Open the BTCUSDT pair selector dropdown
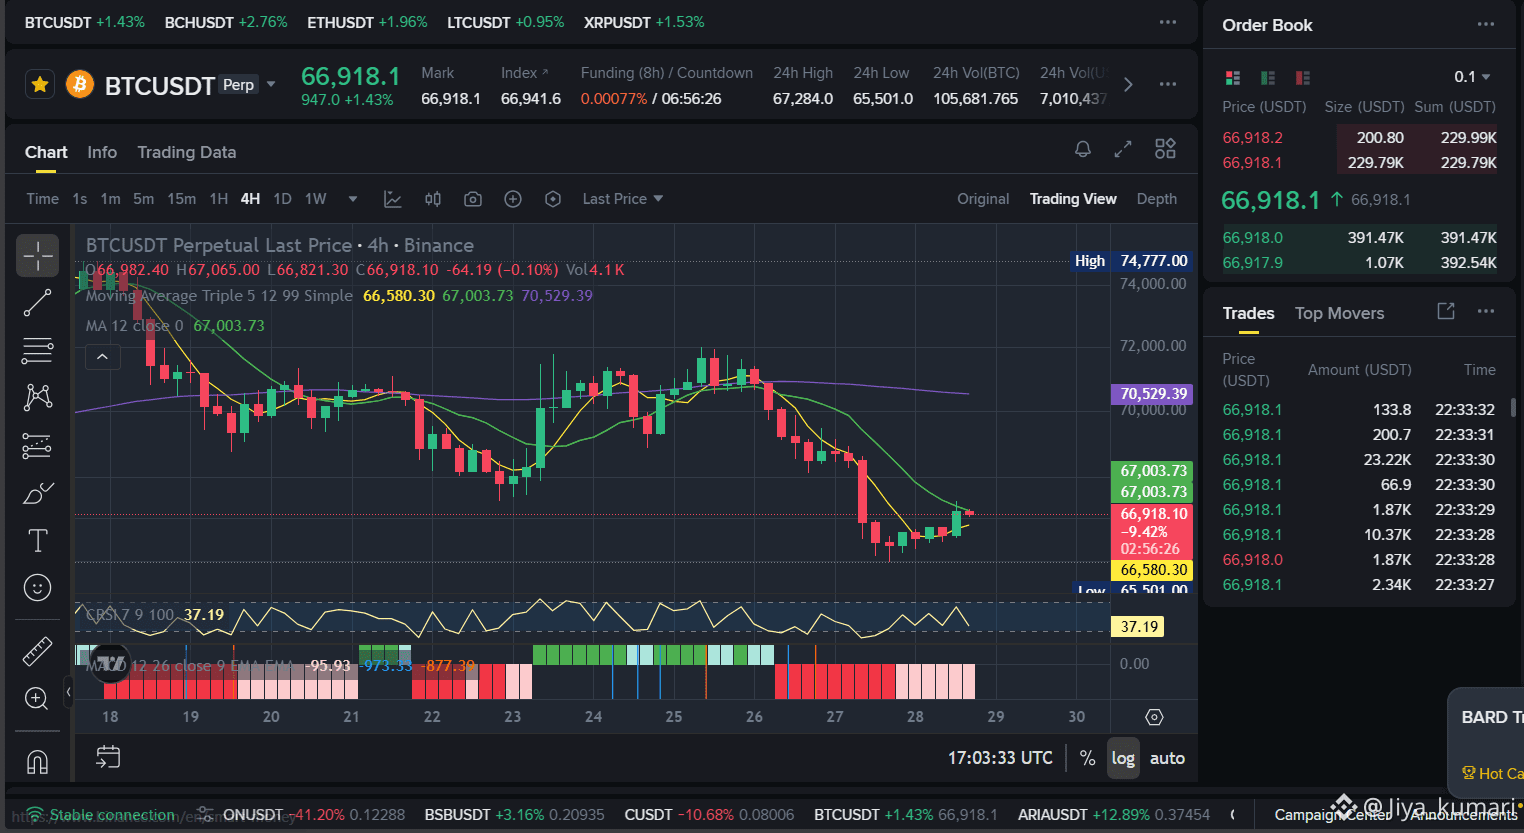This screenshot has width=1524, height=833. [271, 85]
